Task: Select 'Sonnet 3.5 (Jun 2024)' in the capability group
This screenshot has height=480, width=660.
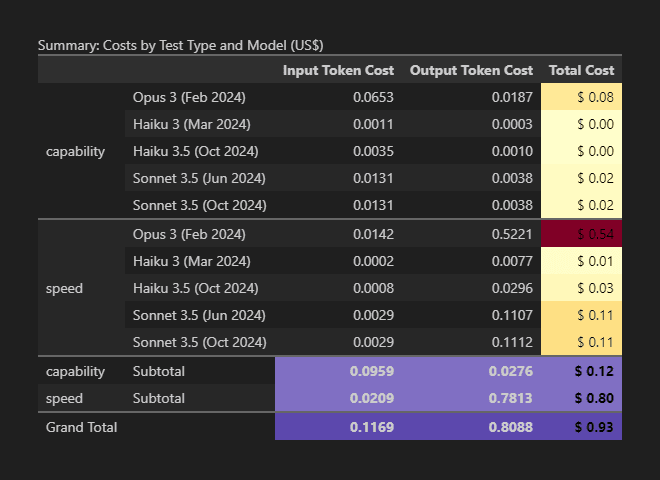Action: coord(199,178)
